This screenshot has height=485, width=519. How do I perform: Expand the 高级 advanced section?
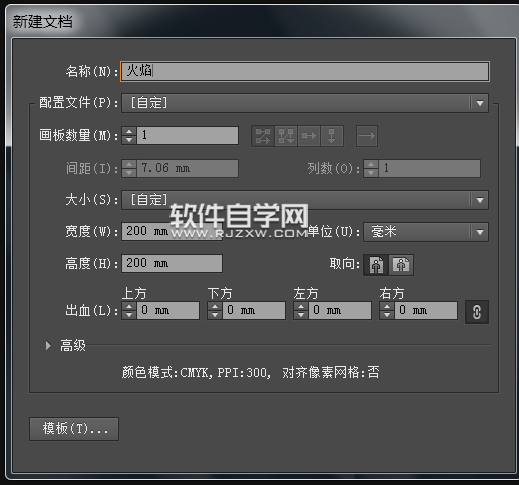[48, 345]
